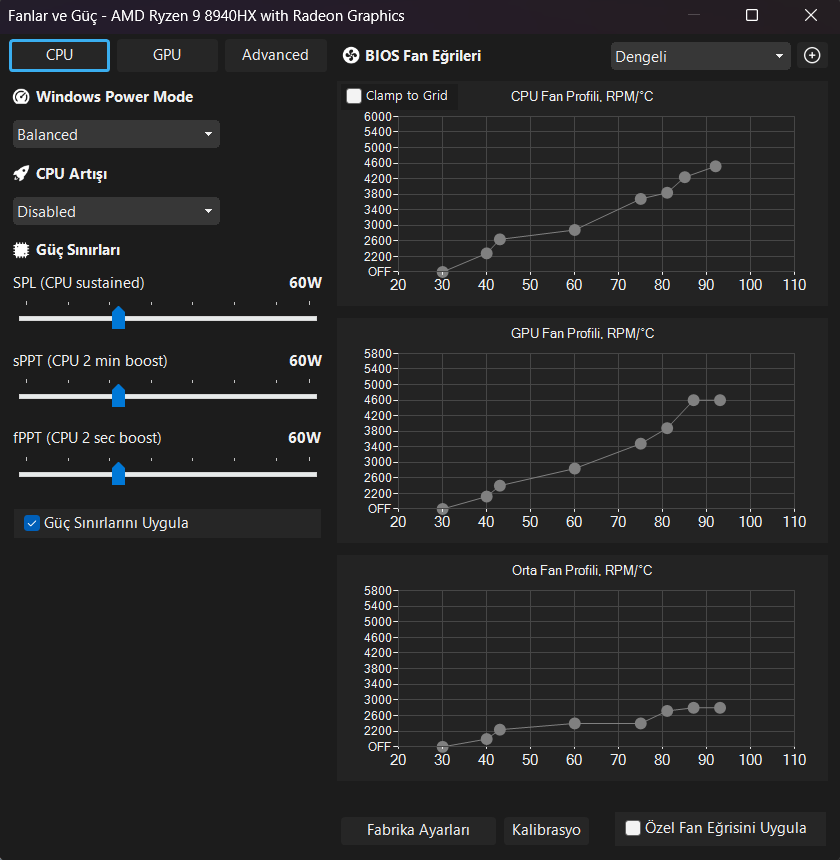Click the Windows Power Mode gauge icon
The height and width of the screenshot is (860, 840).
[21, 97]
